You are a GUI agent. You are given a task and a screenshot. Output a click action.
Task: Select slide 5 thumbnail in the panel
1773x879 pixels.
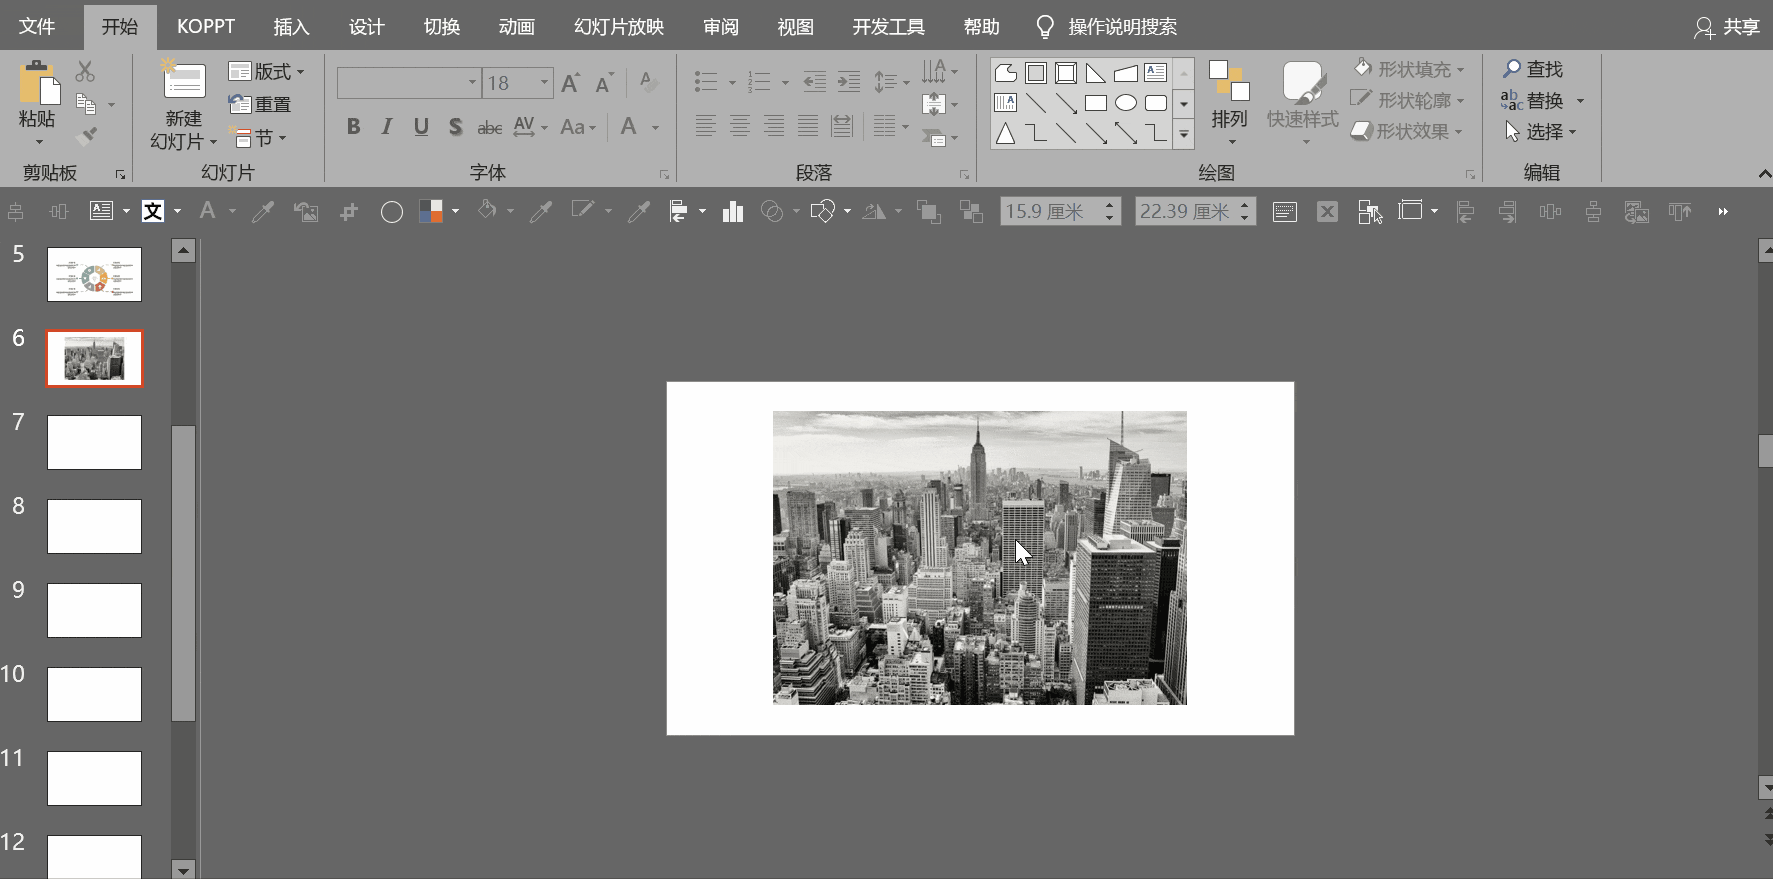point(94,274)
